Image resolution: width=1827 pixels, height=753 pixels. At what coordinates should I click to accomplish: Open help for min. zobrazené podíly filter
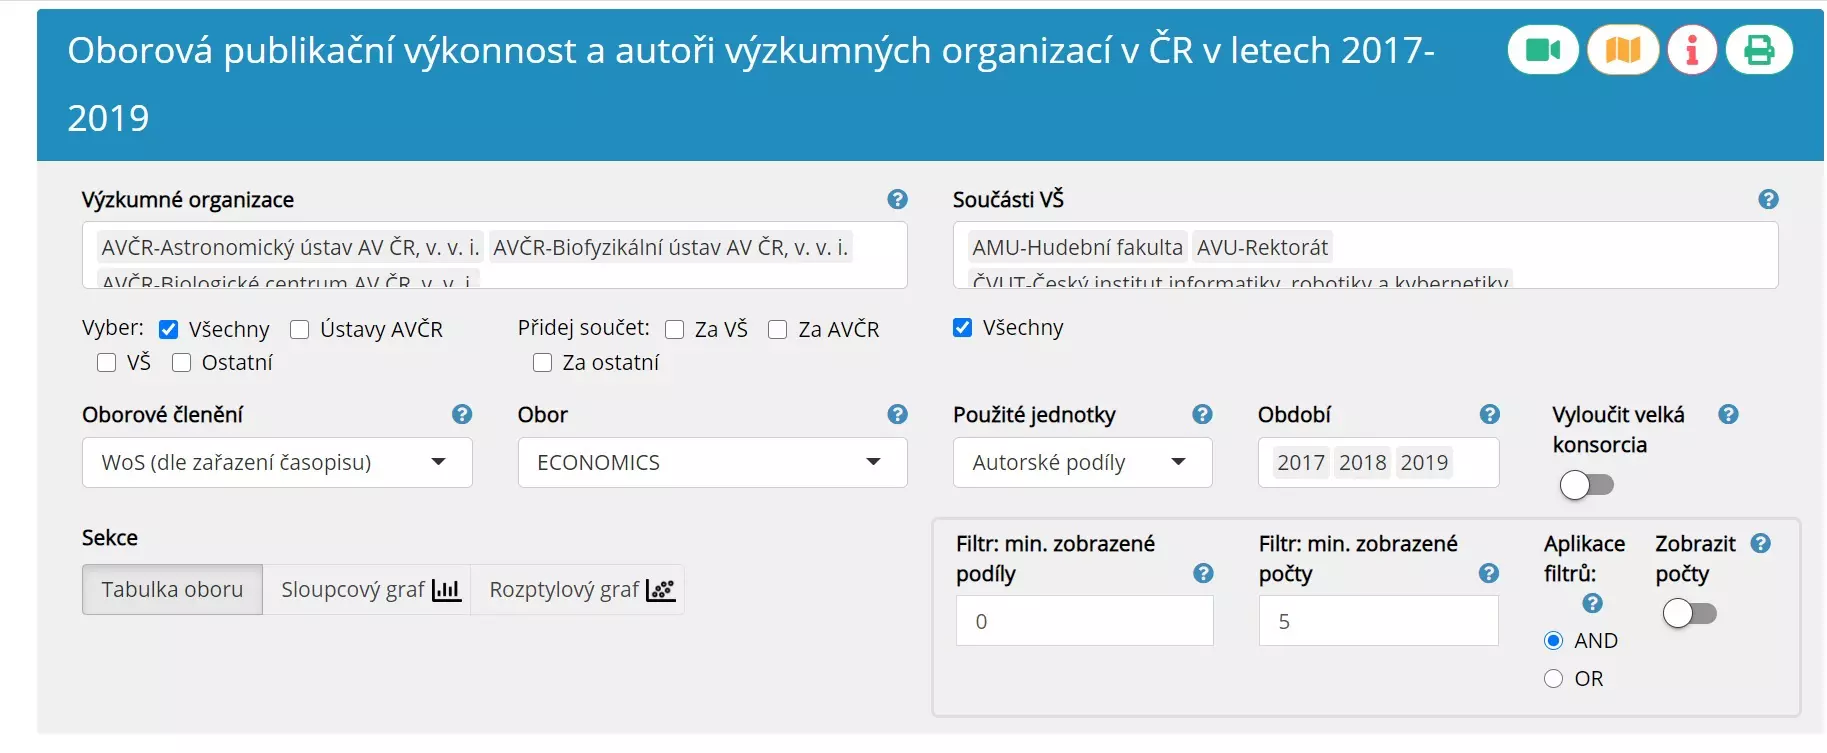(1203, 573)
